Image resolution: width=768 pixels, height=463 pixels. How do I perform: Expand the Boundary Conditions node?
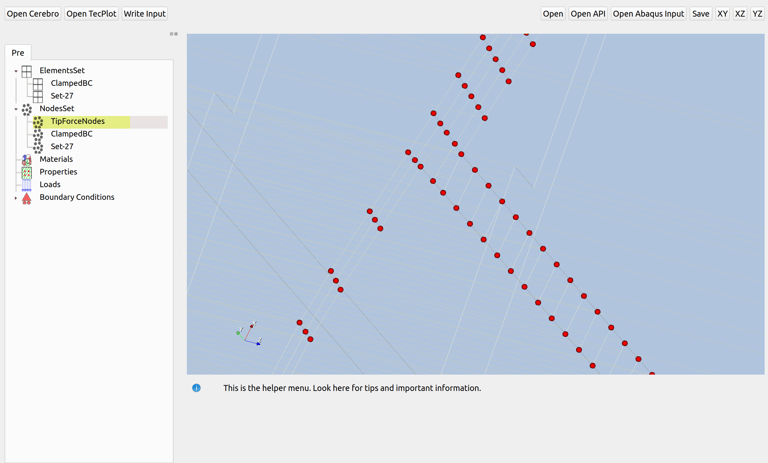(16, 198)
